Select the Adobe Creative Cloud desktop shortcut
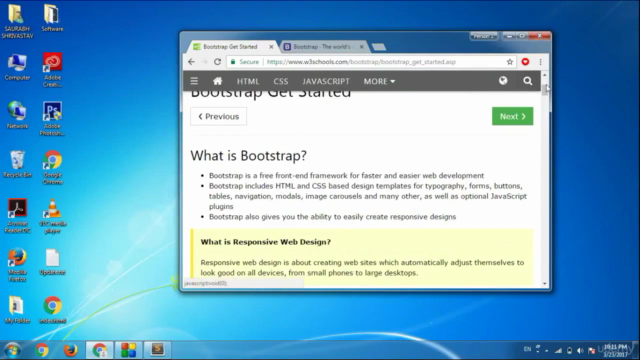Viewport: 640px width, 360px height. (52, 69)
